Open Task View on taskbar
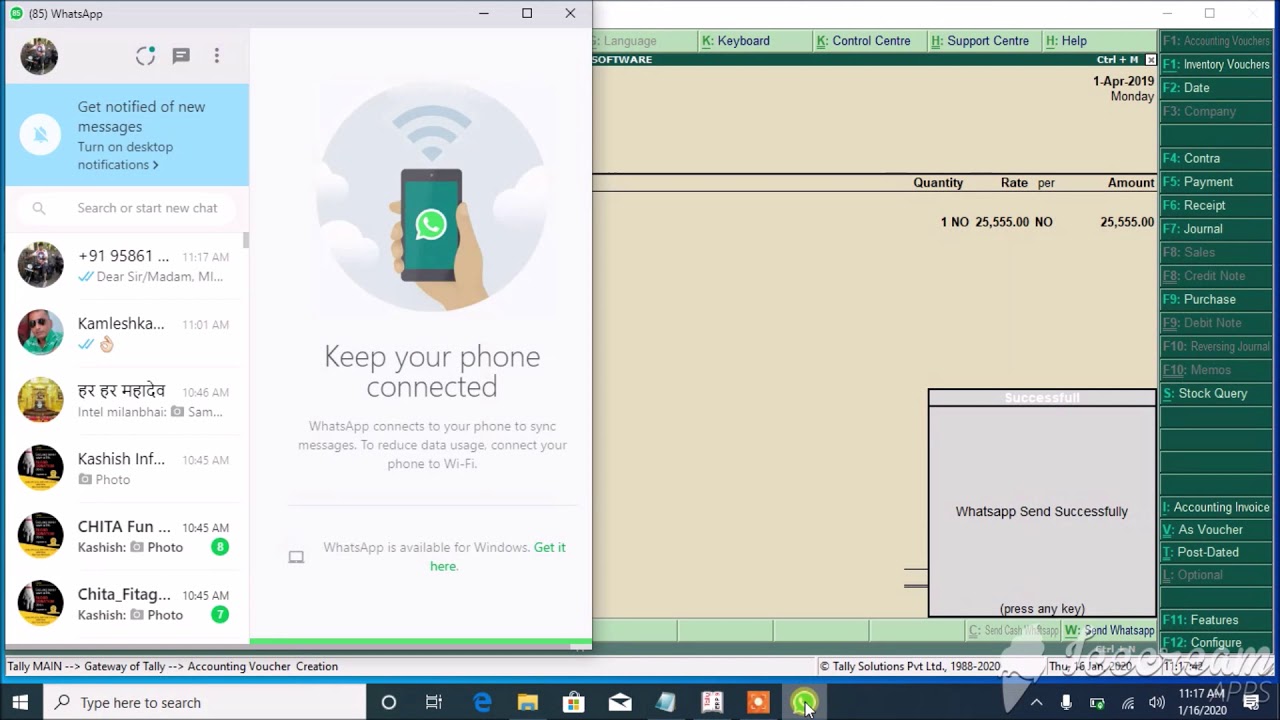Image resolution: width=1280 pixels, height=720 pixels. point(434,702)
